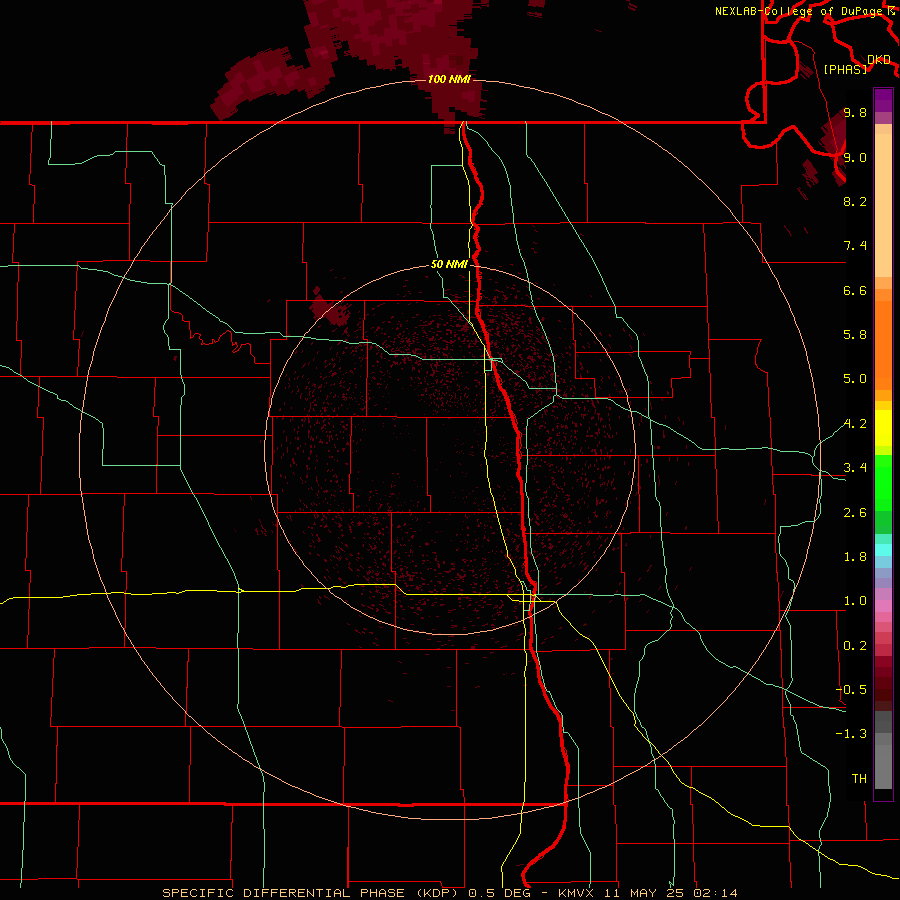
Task: Click the 100 NMI range ring label
Action: [x=449, y=79]
